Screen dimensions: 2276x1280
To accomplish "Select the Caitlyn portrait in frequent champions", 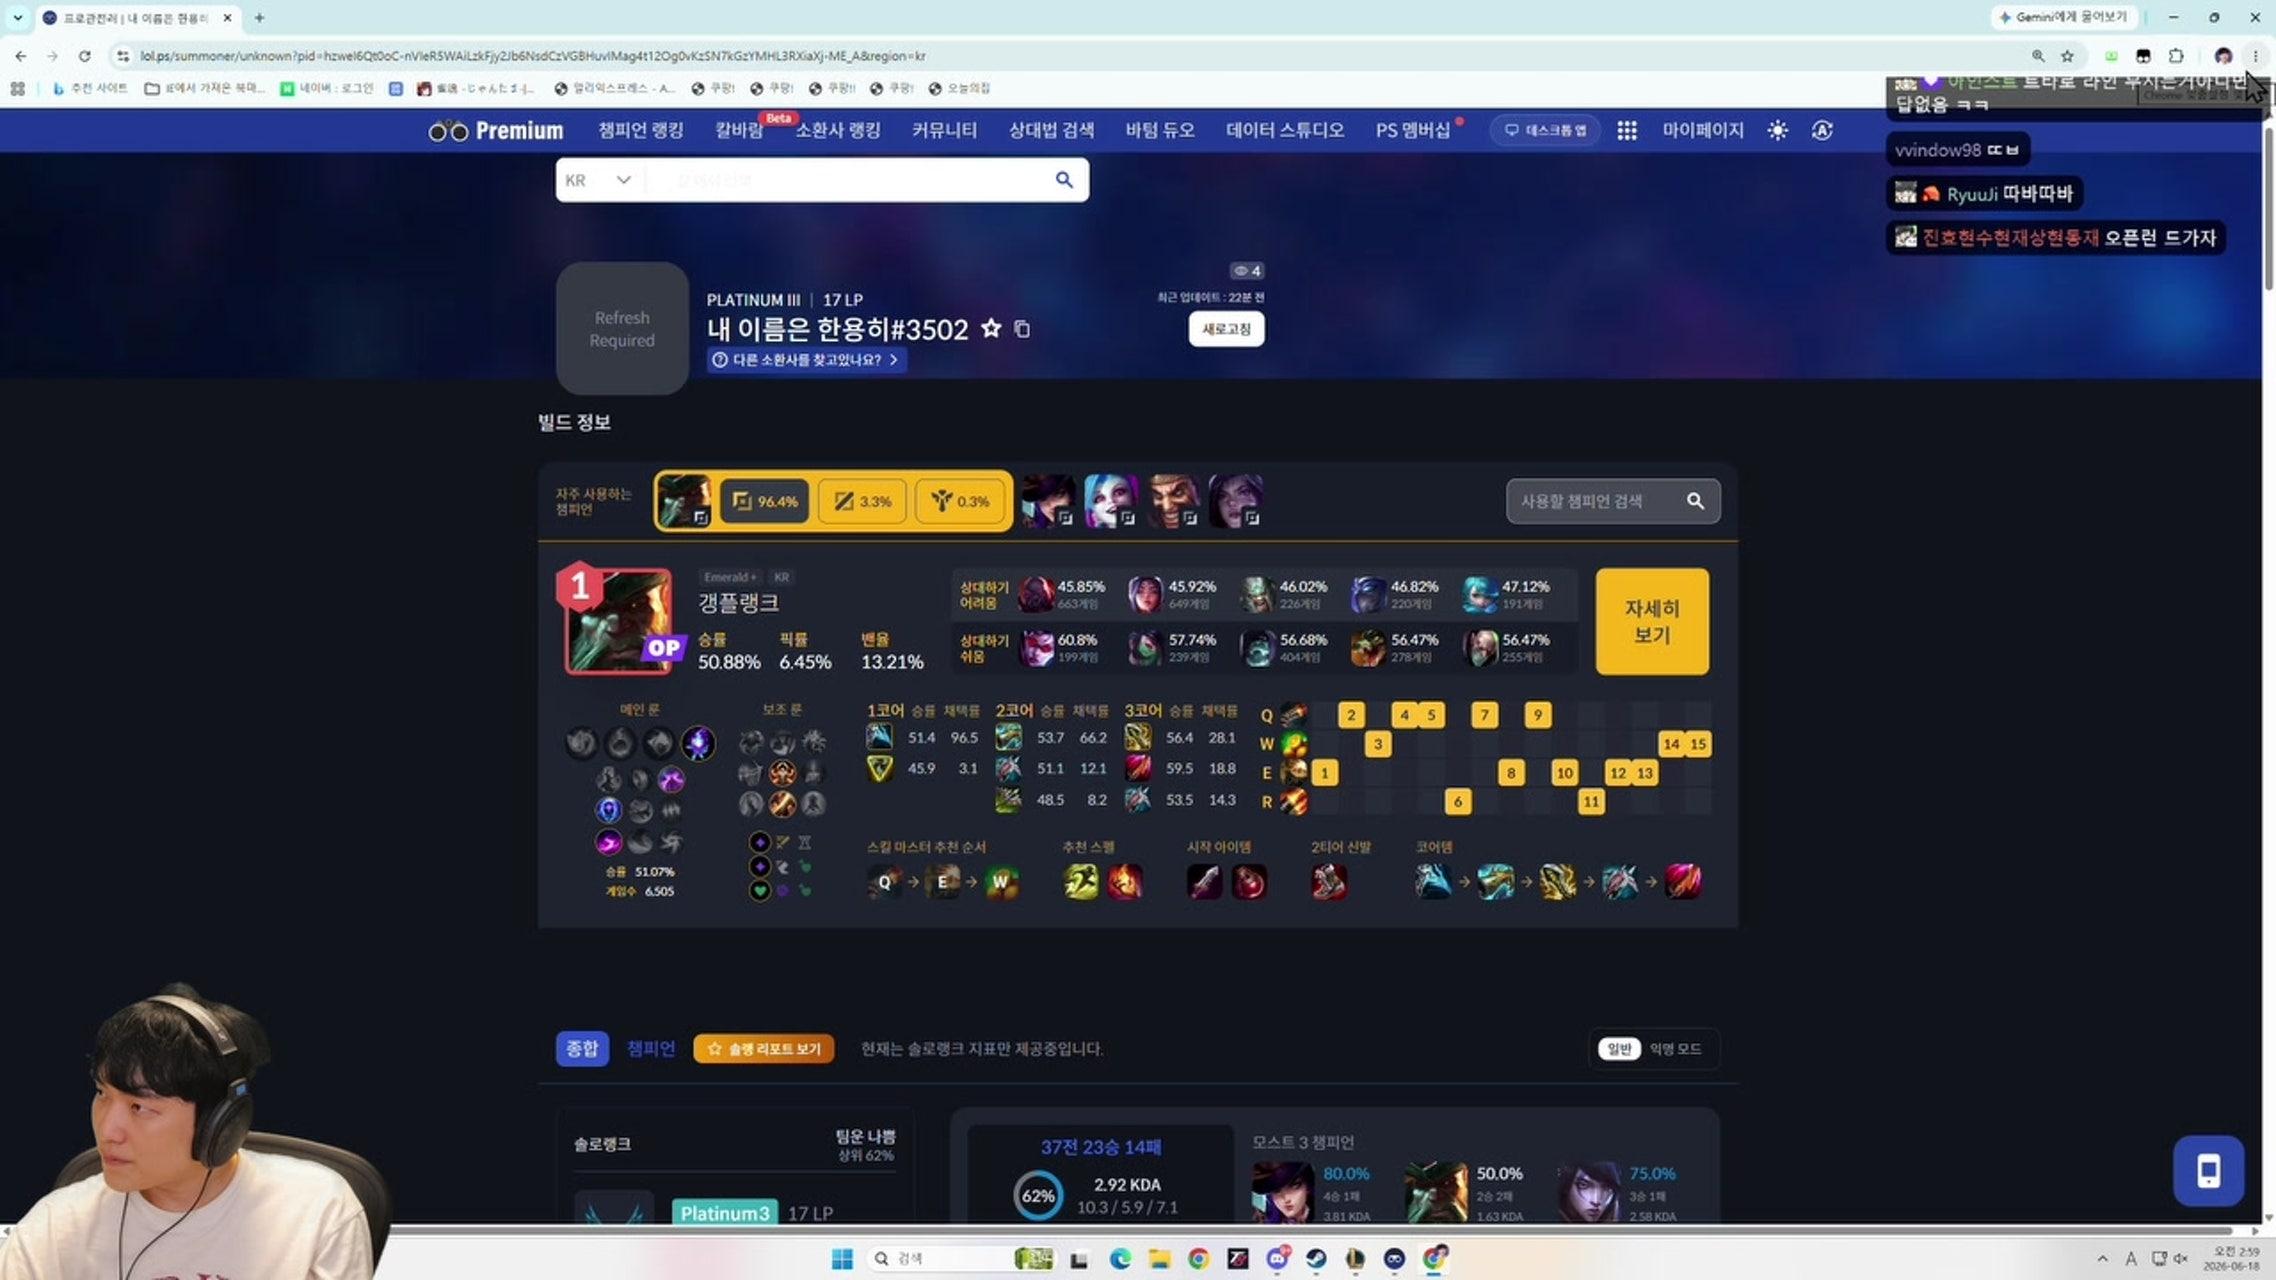I will 1048,500.
